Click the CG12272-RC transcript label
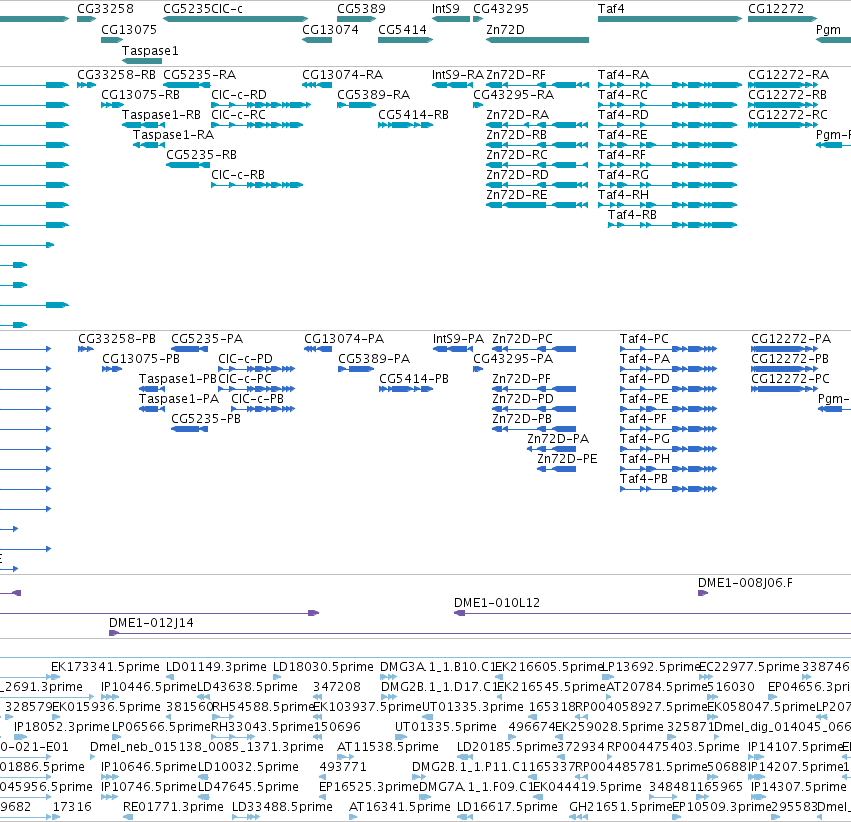 788,114
